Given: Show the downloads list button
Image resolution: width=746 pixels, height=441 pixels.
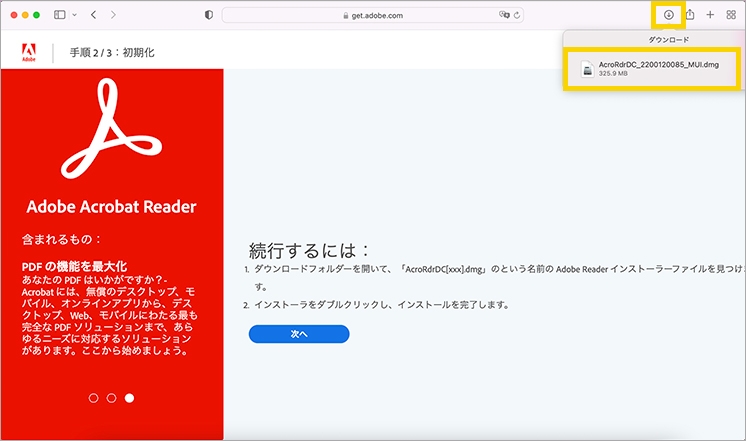Looking at the screenshot, I should pos(668,15).
